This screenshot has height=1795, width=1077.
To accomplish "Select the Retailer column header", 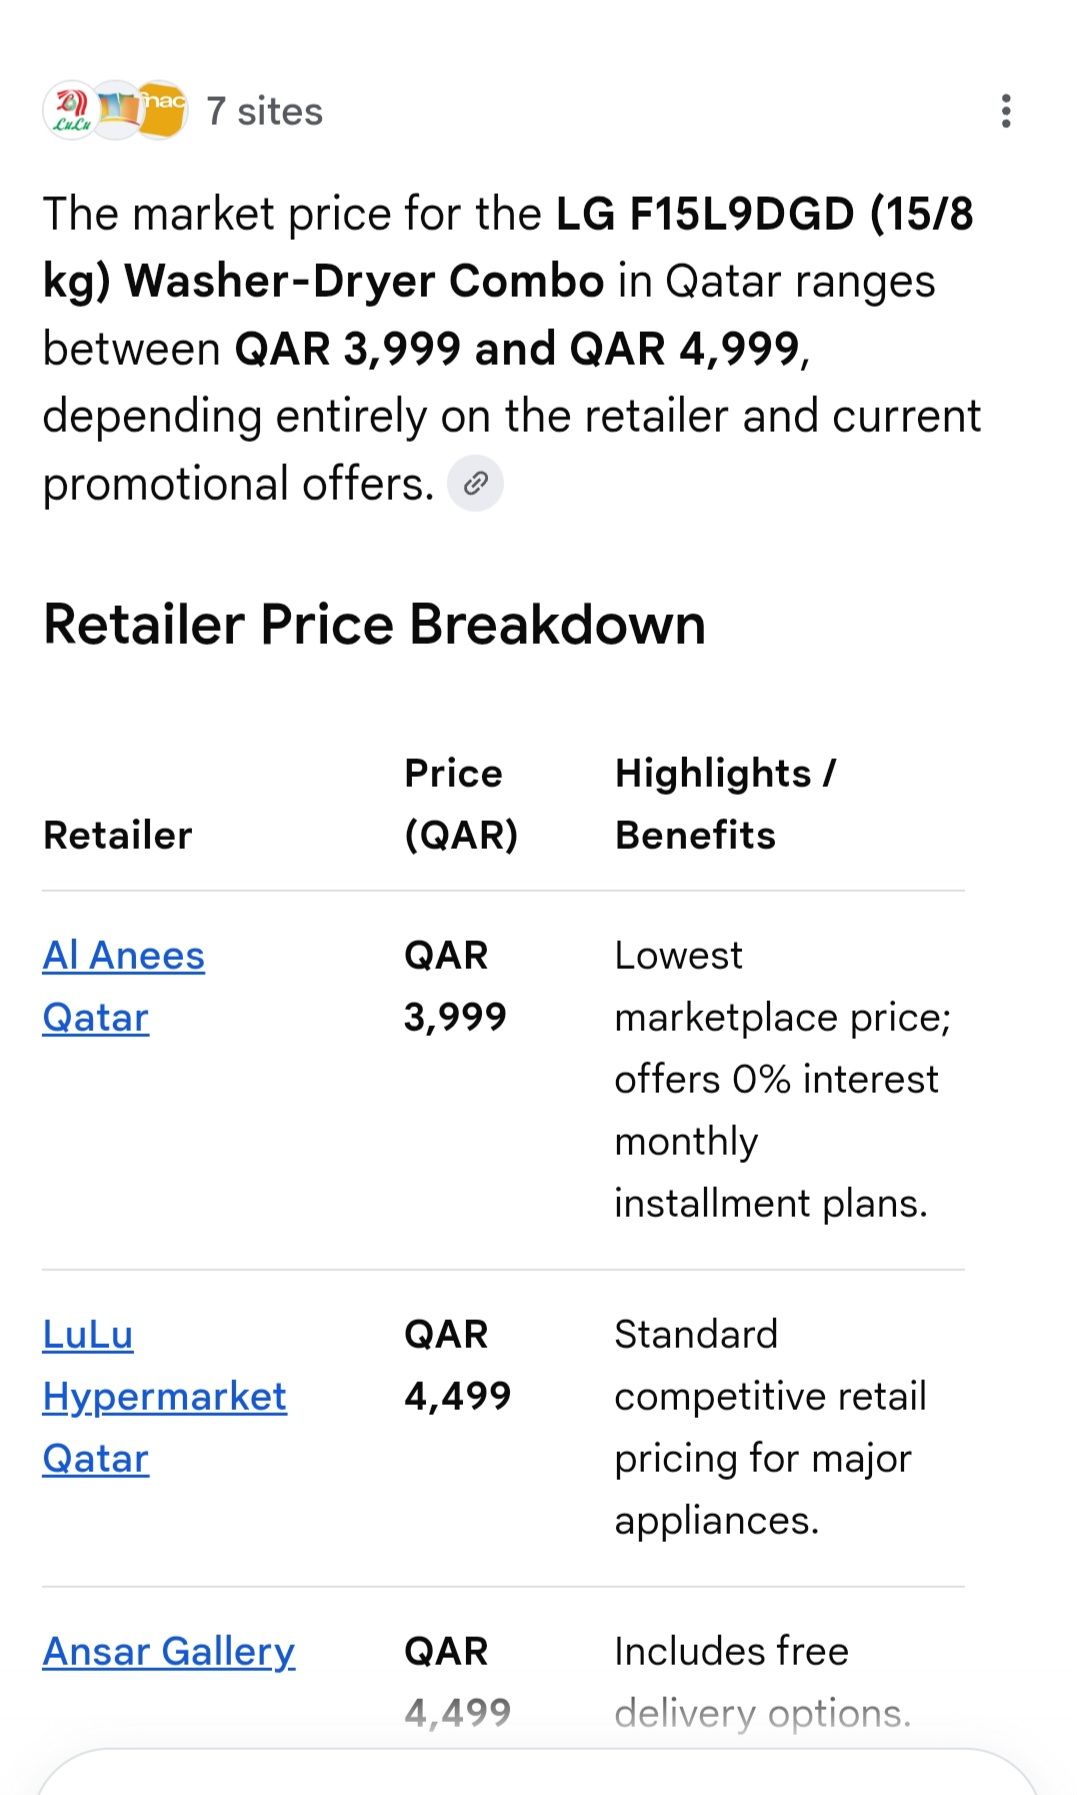I will [x=117, y=835].
